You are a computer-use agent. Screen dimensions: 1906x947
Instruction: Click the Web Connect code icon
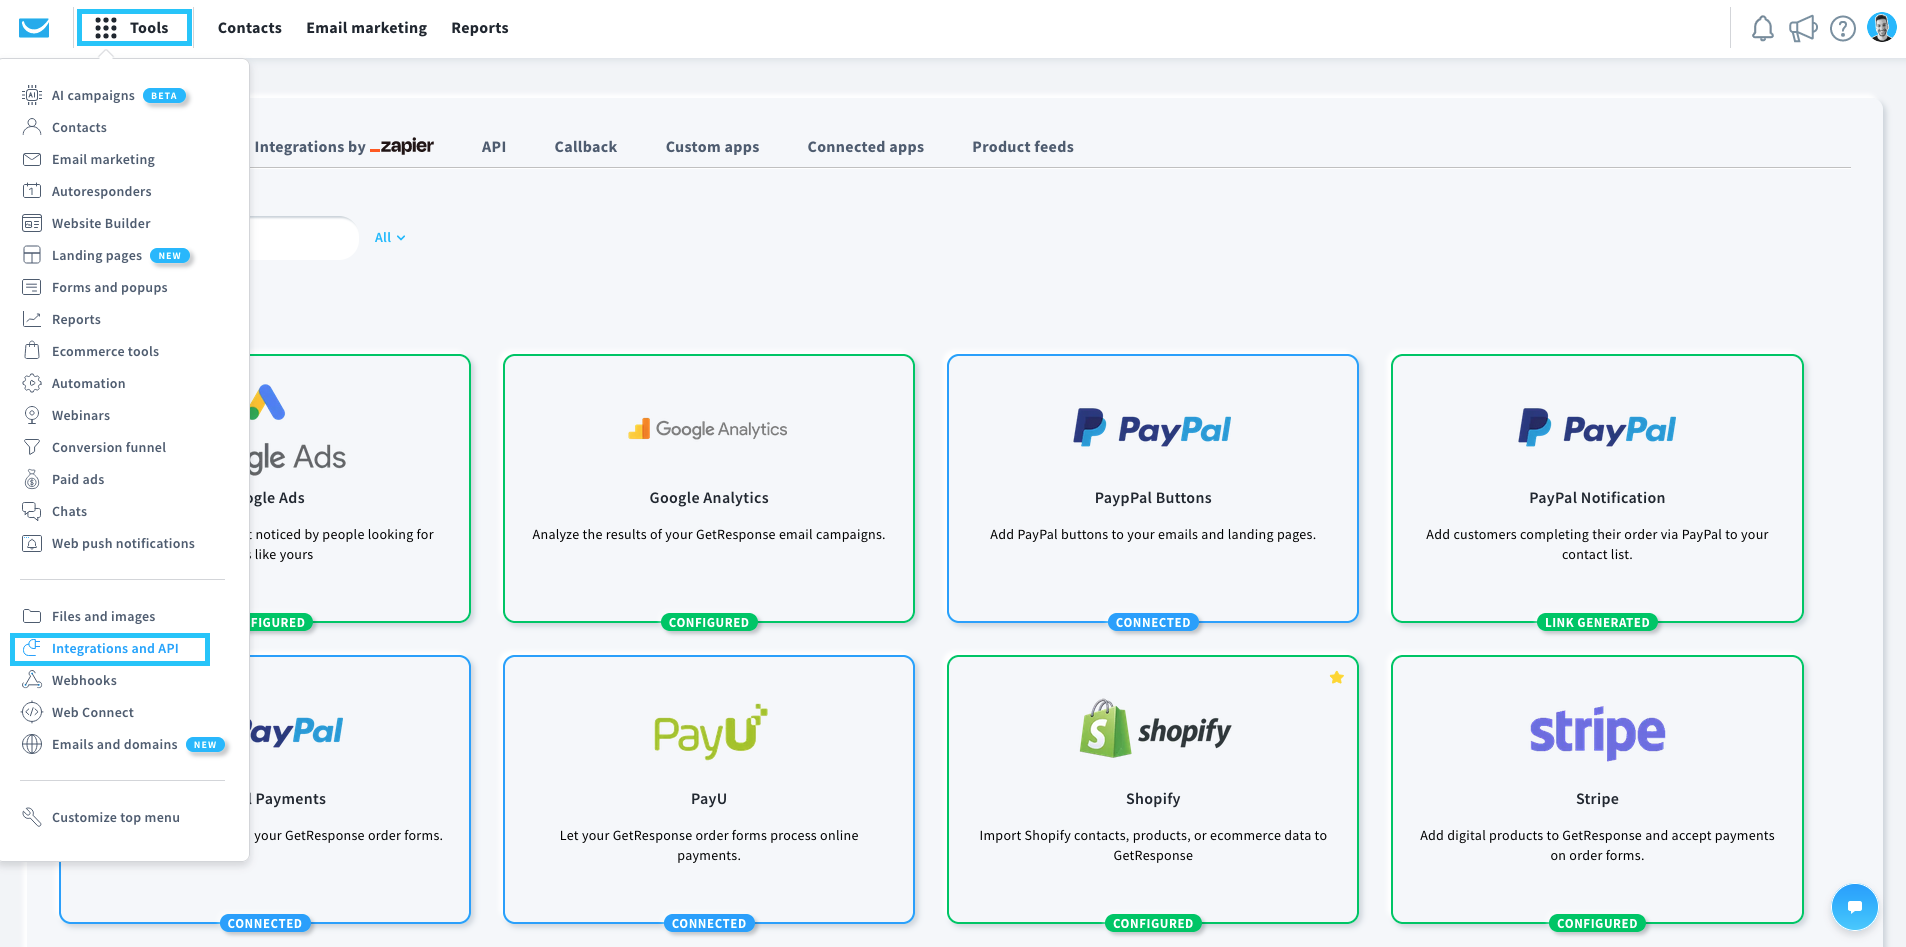32,712
